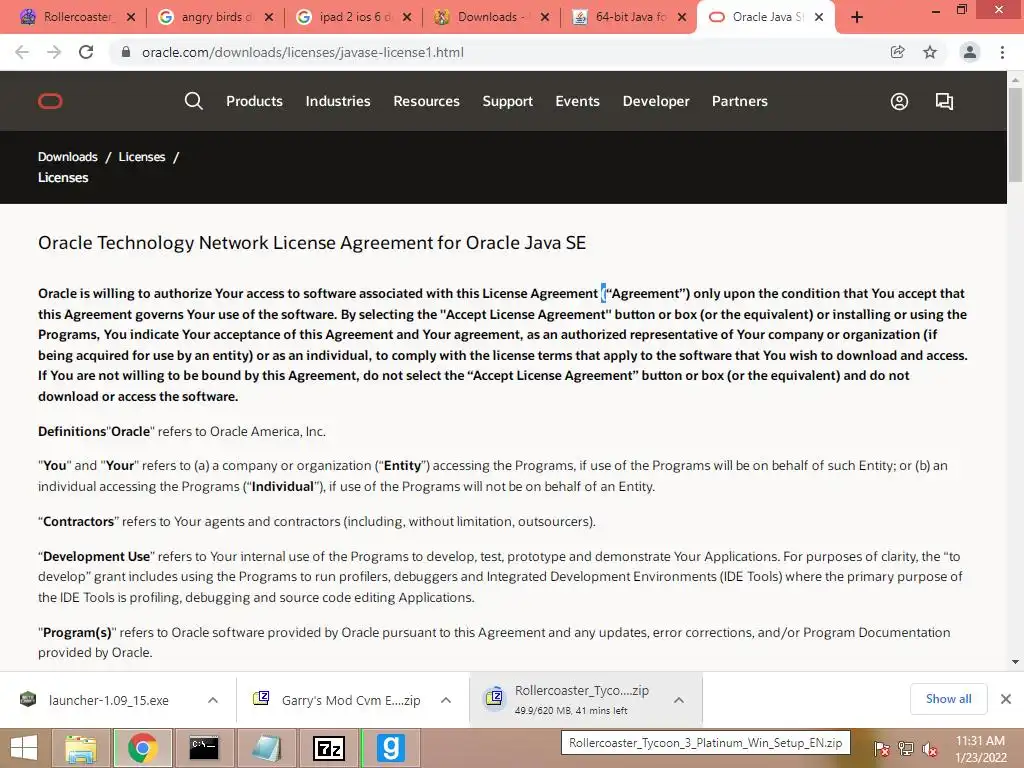
Task: Open the Products menu
Action: [255, 101]
